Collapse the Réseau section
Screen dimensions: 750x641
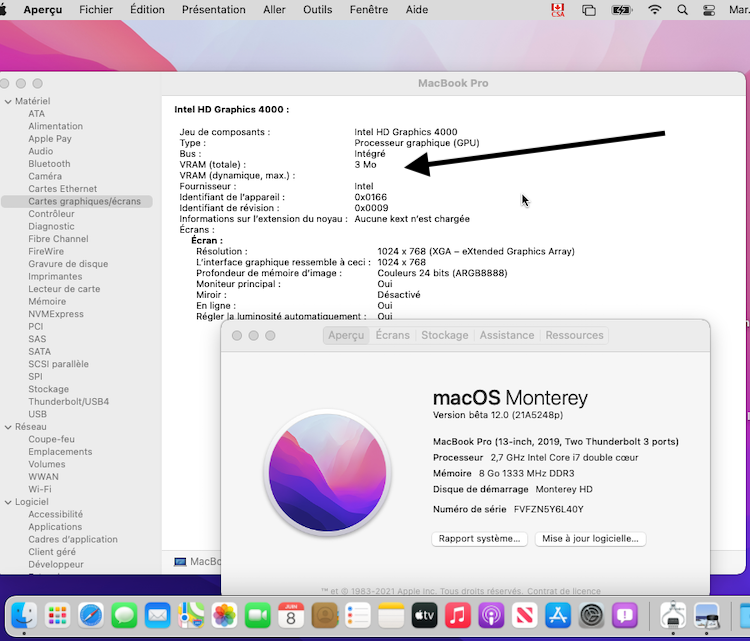(x=8, y=427)
